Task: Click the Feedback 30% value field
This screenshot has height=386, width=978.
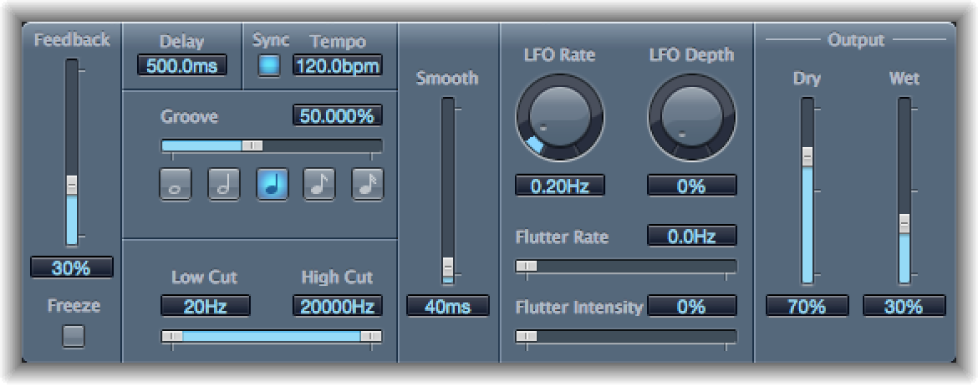Action: (x=72, y=267)
